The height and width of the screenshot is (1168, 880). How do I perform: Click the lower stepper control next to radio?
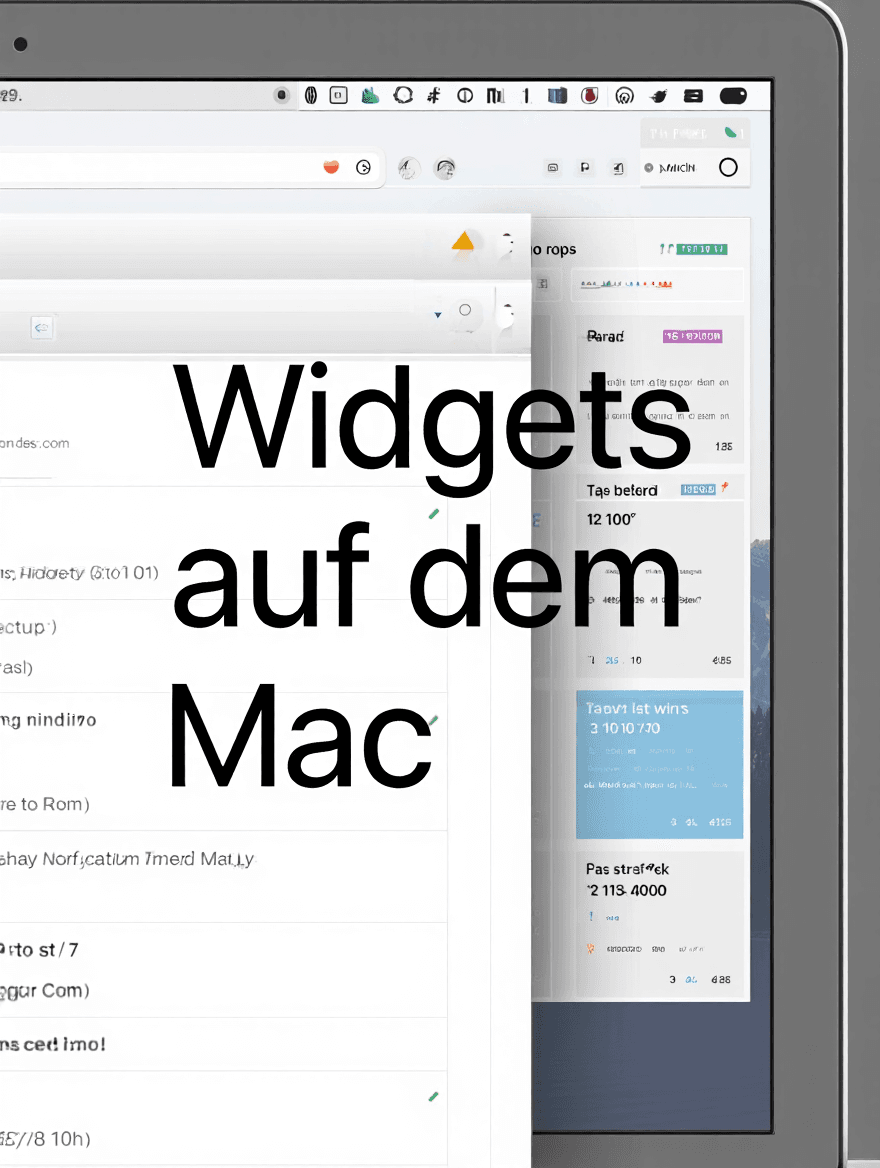[507, 314]
